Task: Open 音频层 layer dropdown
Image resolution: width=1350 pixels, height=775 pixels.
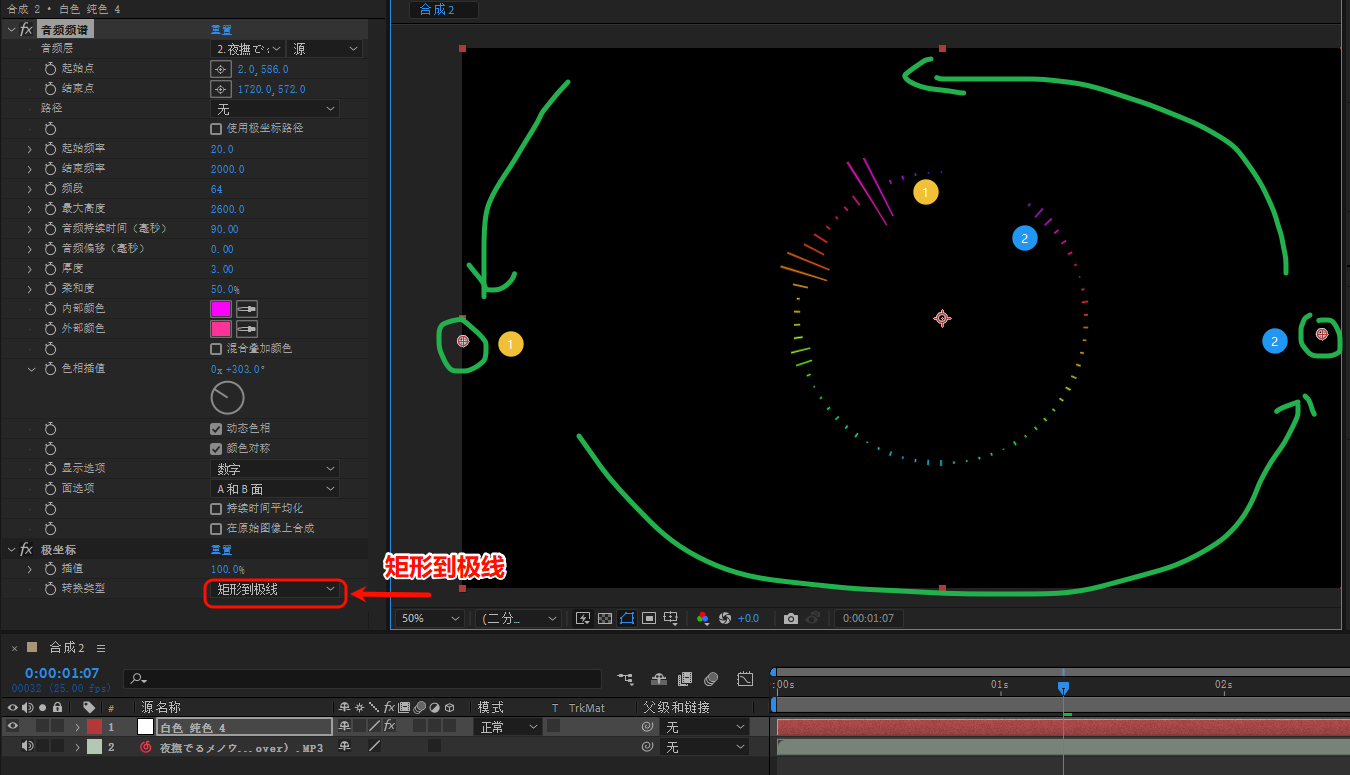Action: click(247, 49)
